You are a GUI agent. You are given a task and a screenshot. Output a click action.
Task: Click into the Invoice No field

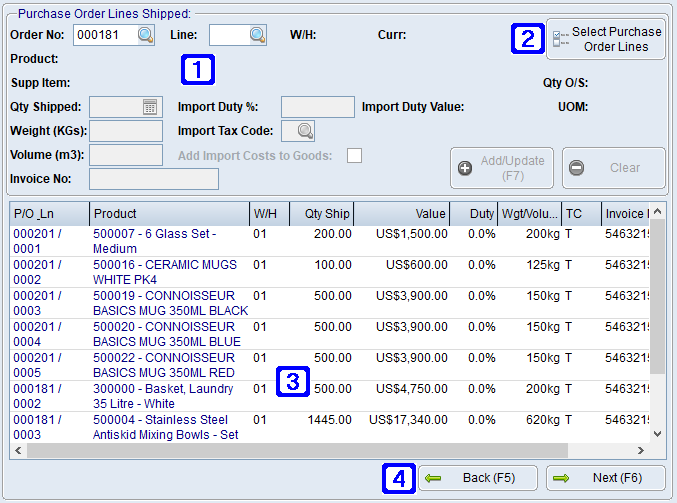154,179
